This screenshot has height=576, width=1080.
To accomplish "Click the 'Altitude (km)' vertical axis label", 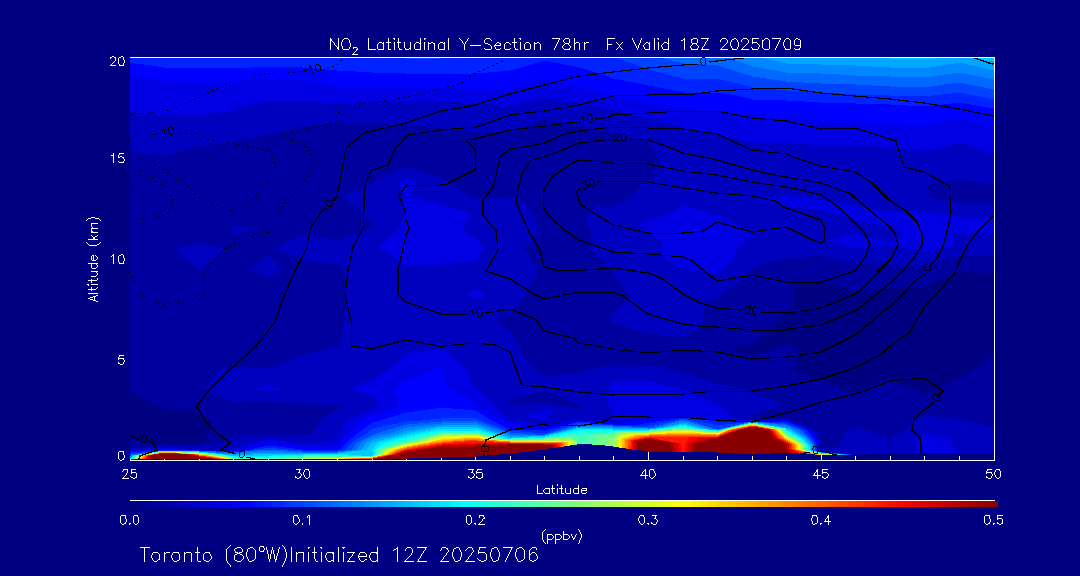I will (94, 258).
